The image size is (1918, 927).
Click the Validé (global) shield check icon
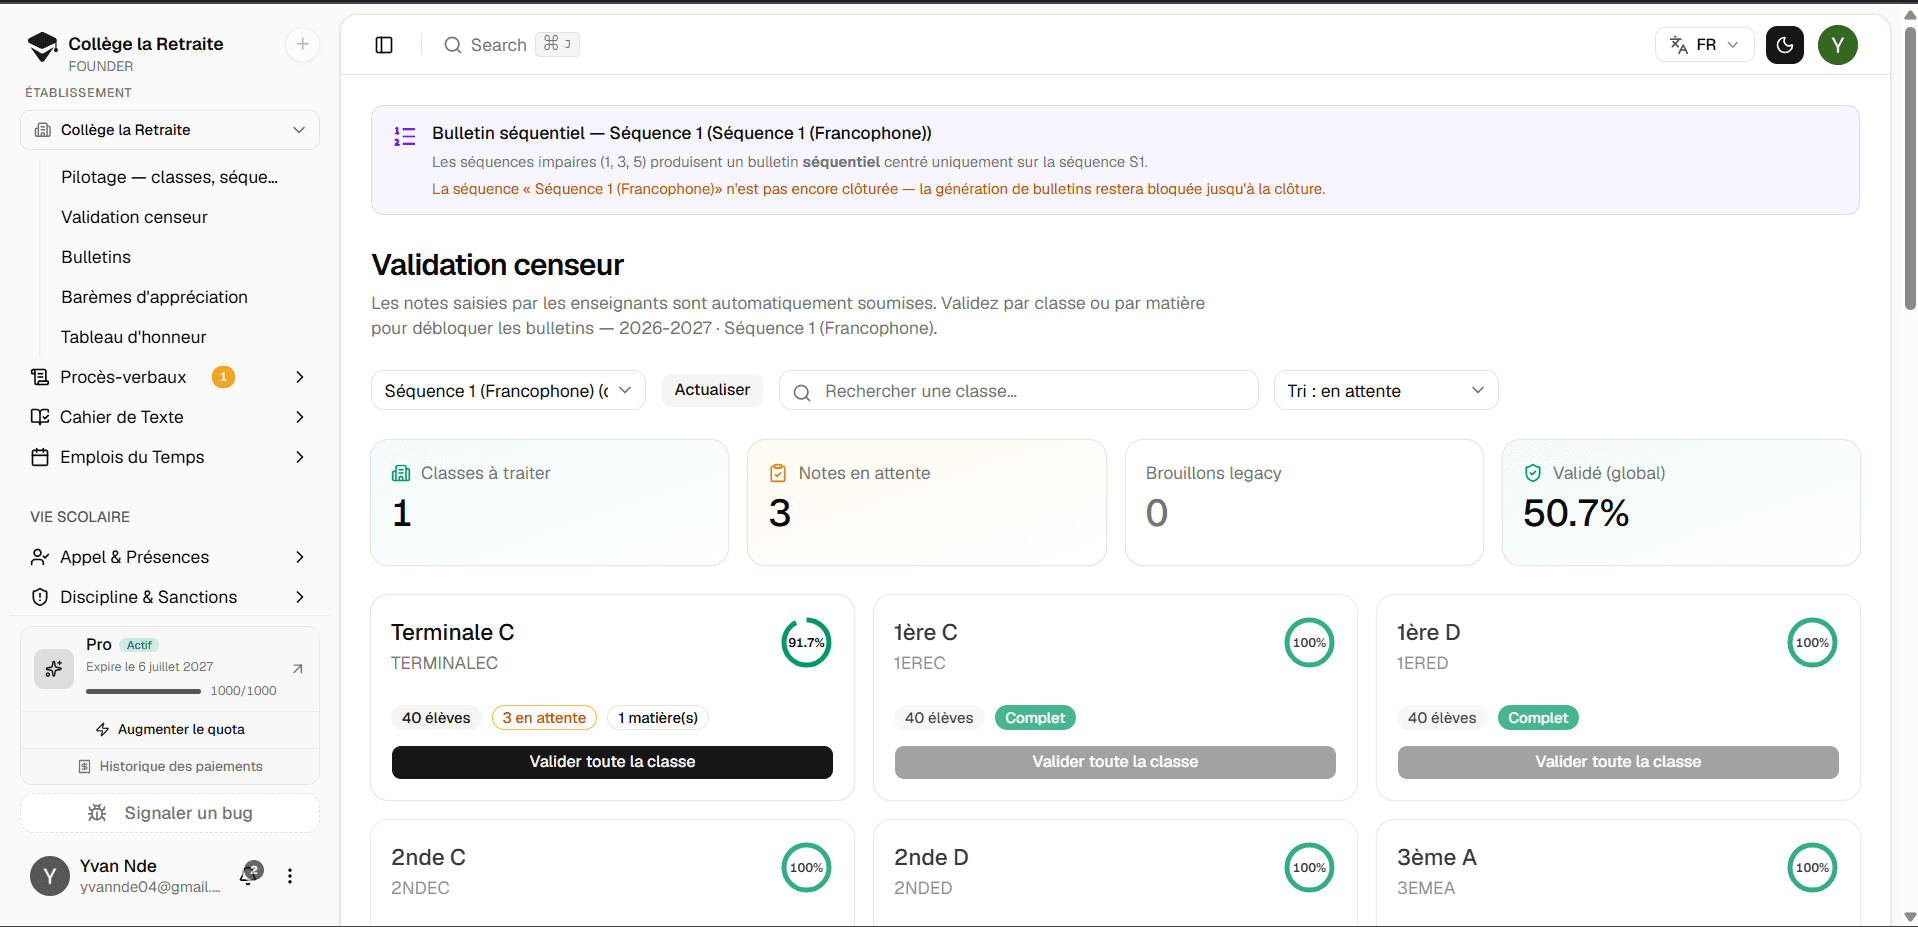(x=1533, y=473)
